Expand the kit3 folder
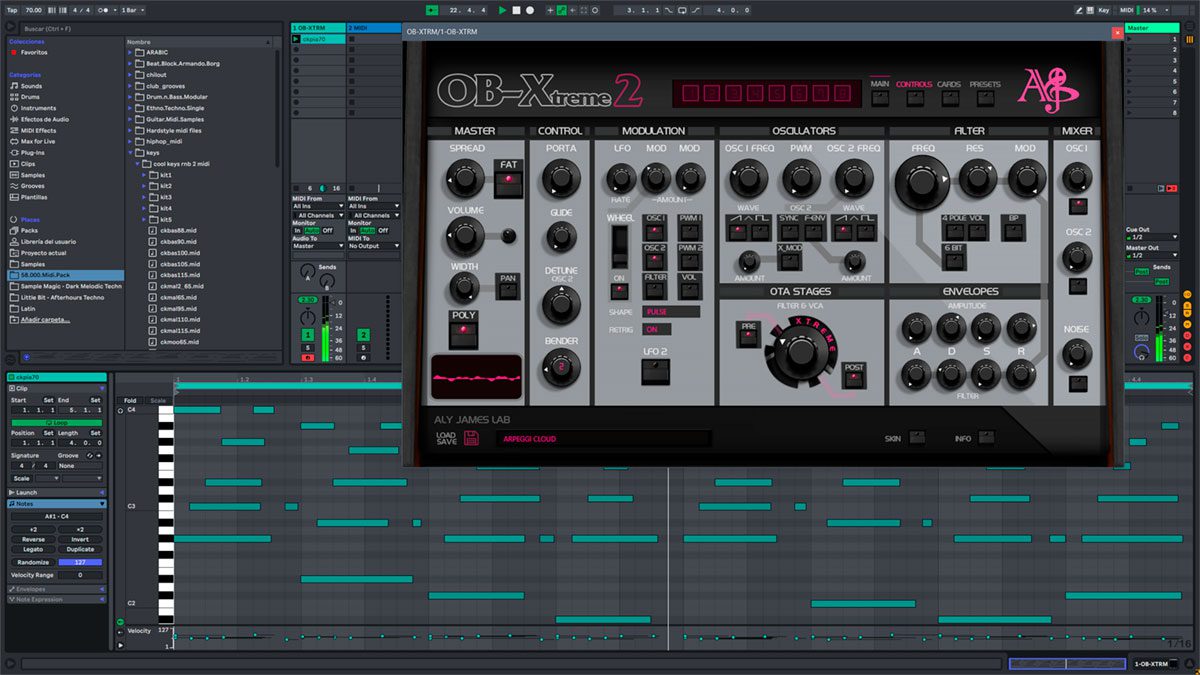The width and height of the screenshot is (1200, 675). (x=146, y=197)
